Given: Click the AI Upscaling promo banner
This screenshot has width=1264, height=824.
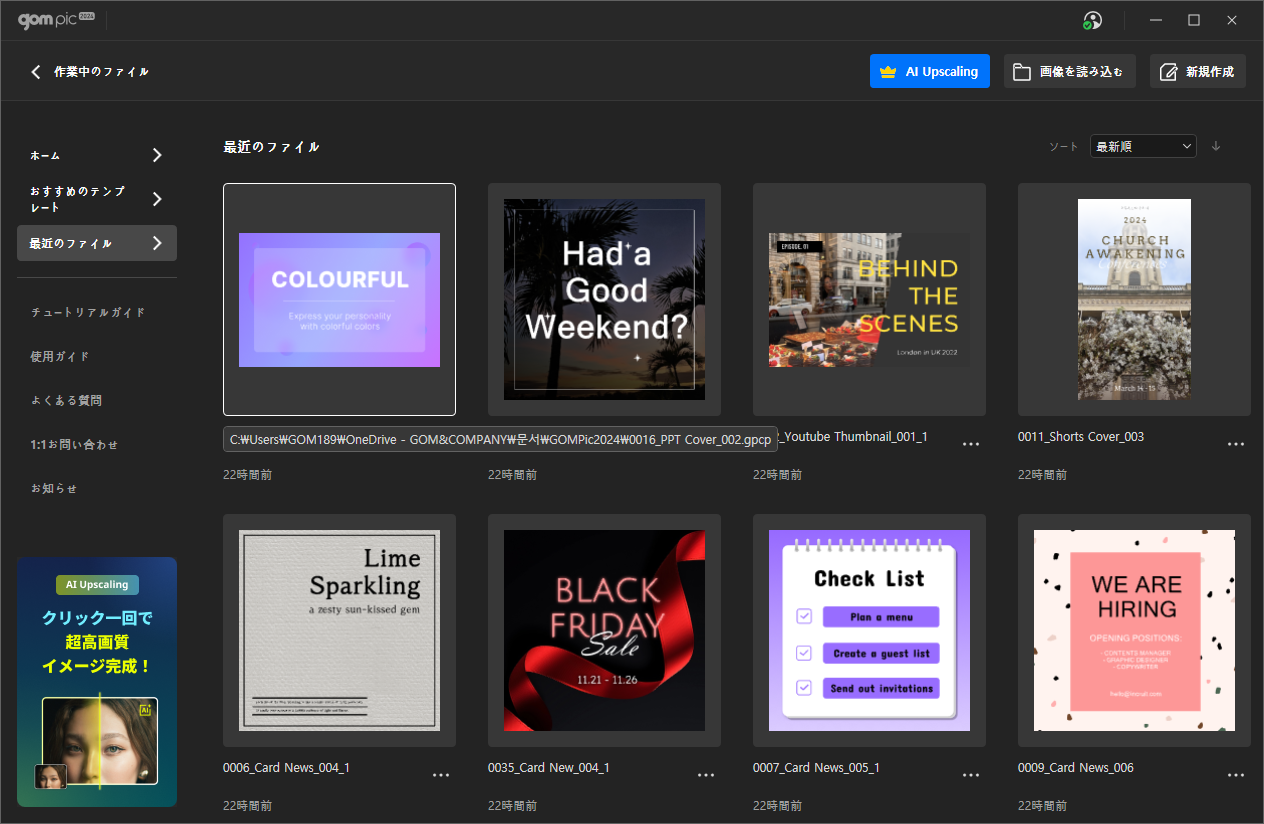Looking at the screenshot, I should pos(97,682).
